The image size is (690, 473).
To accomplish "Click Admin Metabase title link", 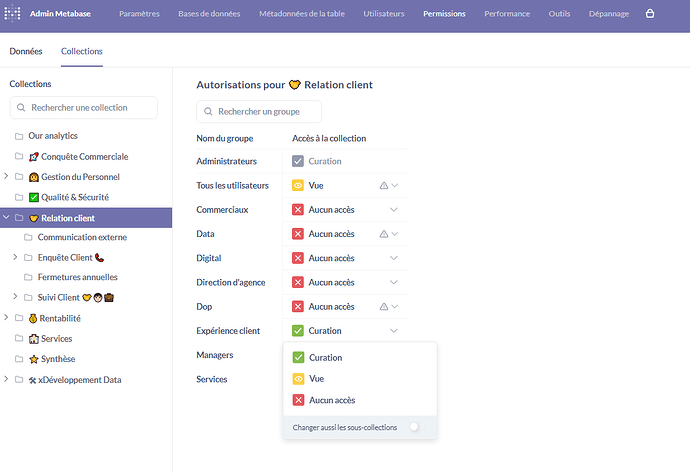I will point(60,14).
